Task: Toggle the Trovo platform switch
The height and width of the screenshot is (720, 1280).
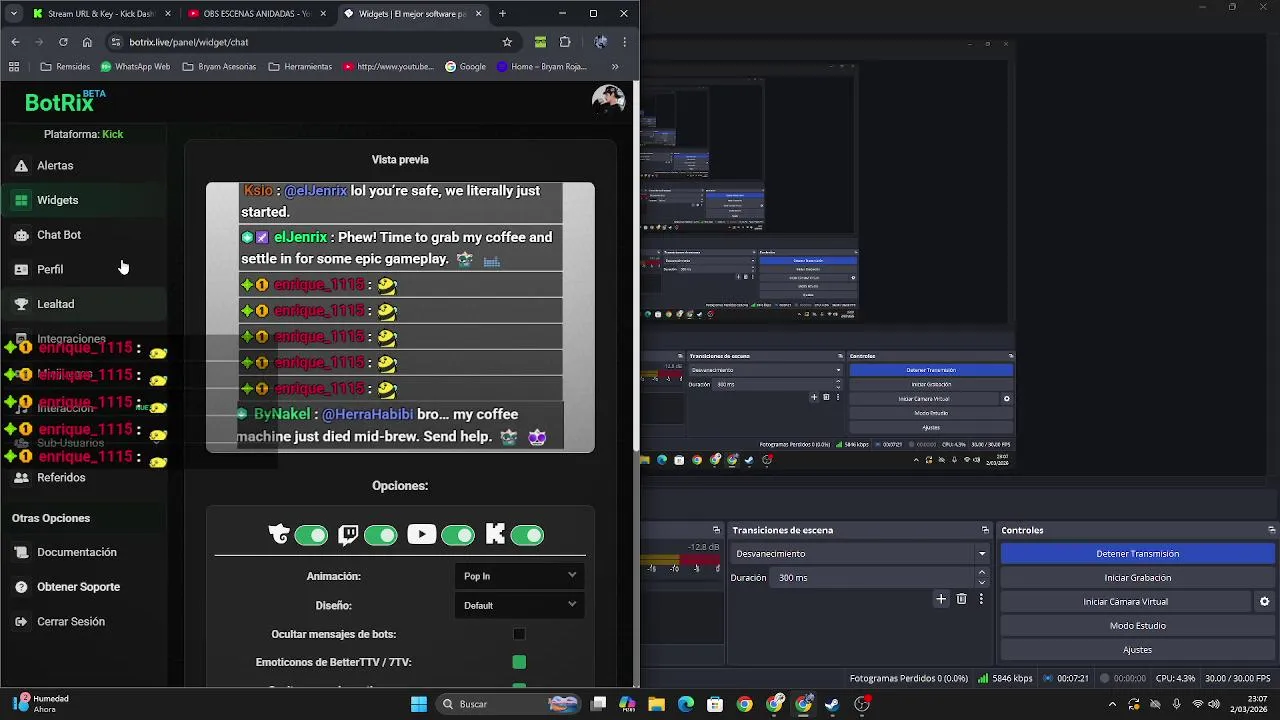Action: (311, 535)
